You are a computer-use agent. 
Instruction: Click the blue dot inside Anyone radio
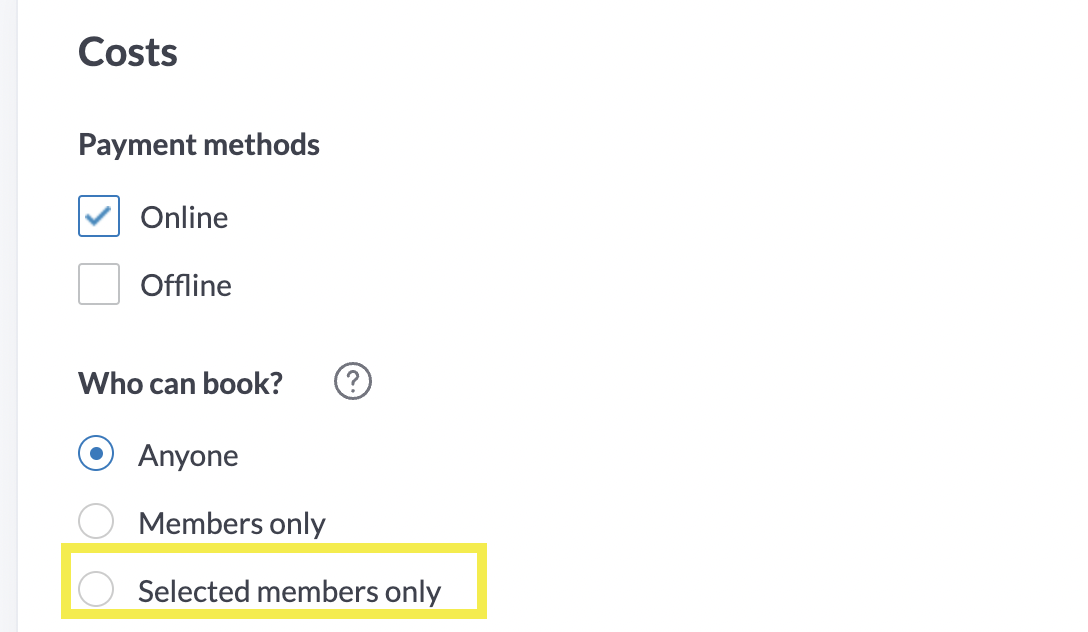coord(96,455)
